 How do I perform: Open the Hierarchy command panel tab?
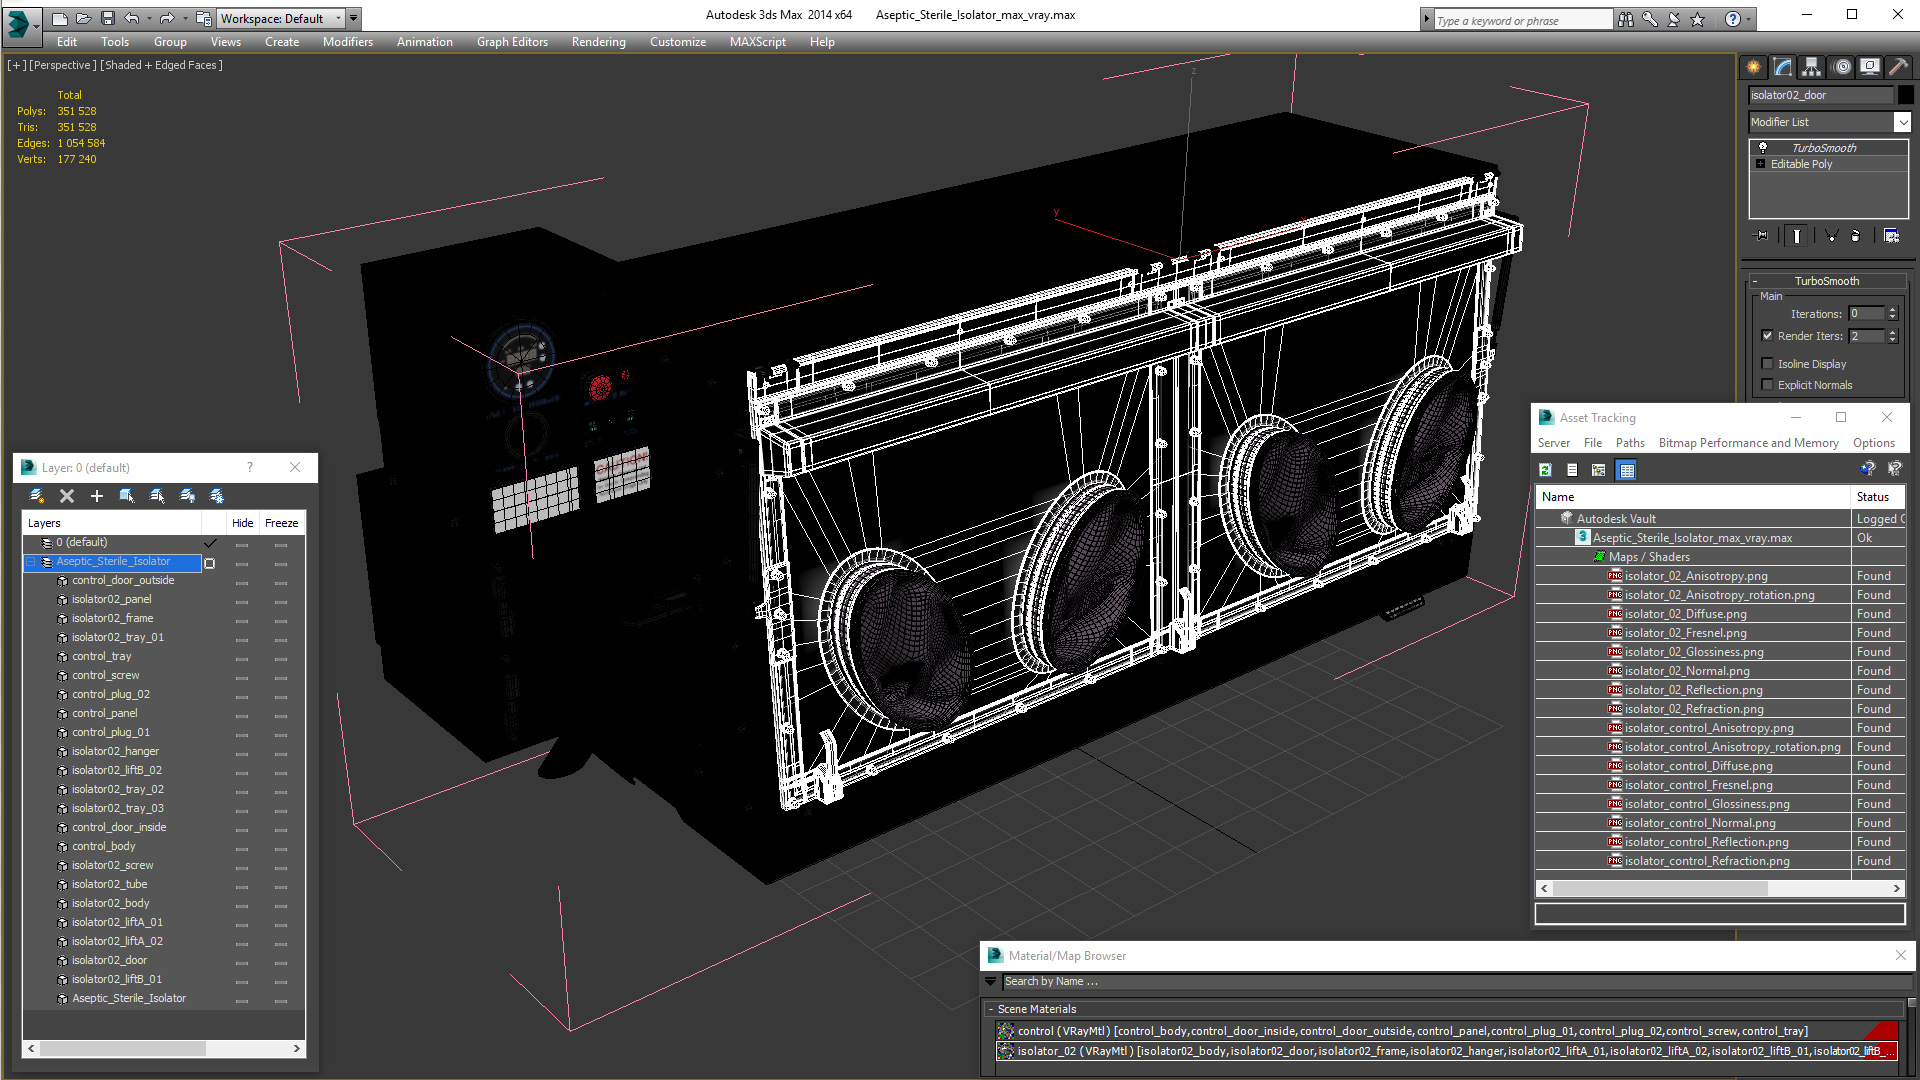pyautogui.click(x=1812, y=67)
